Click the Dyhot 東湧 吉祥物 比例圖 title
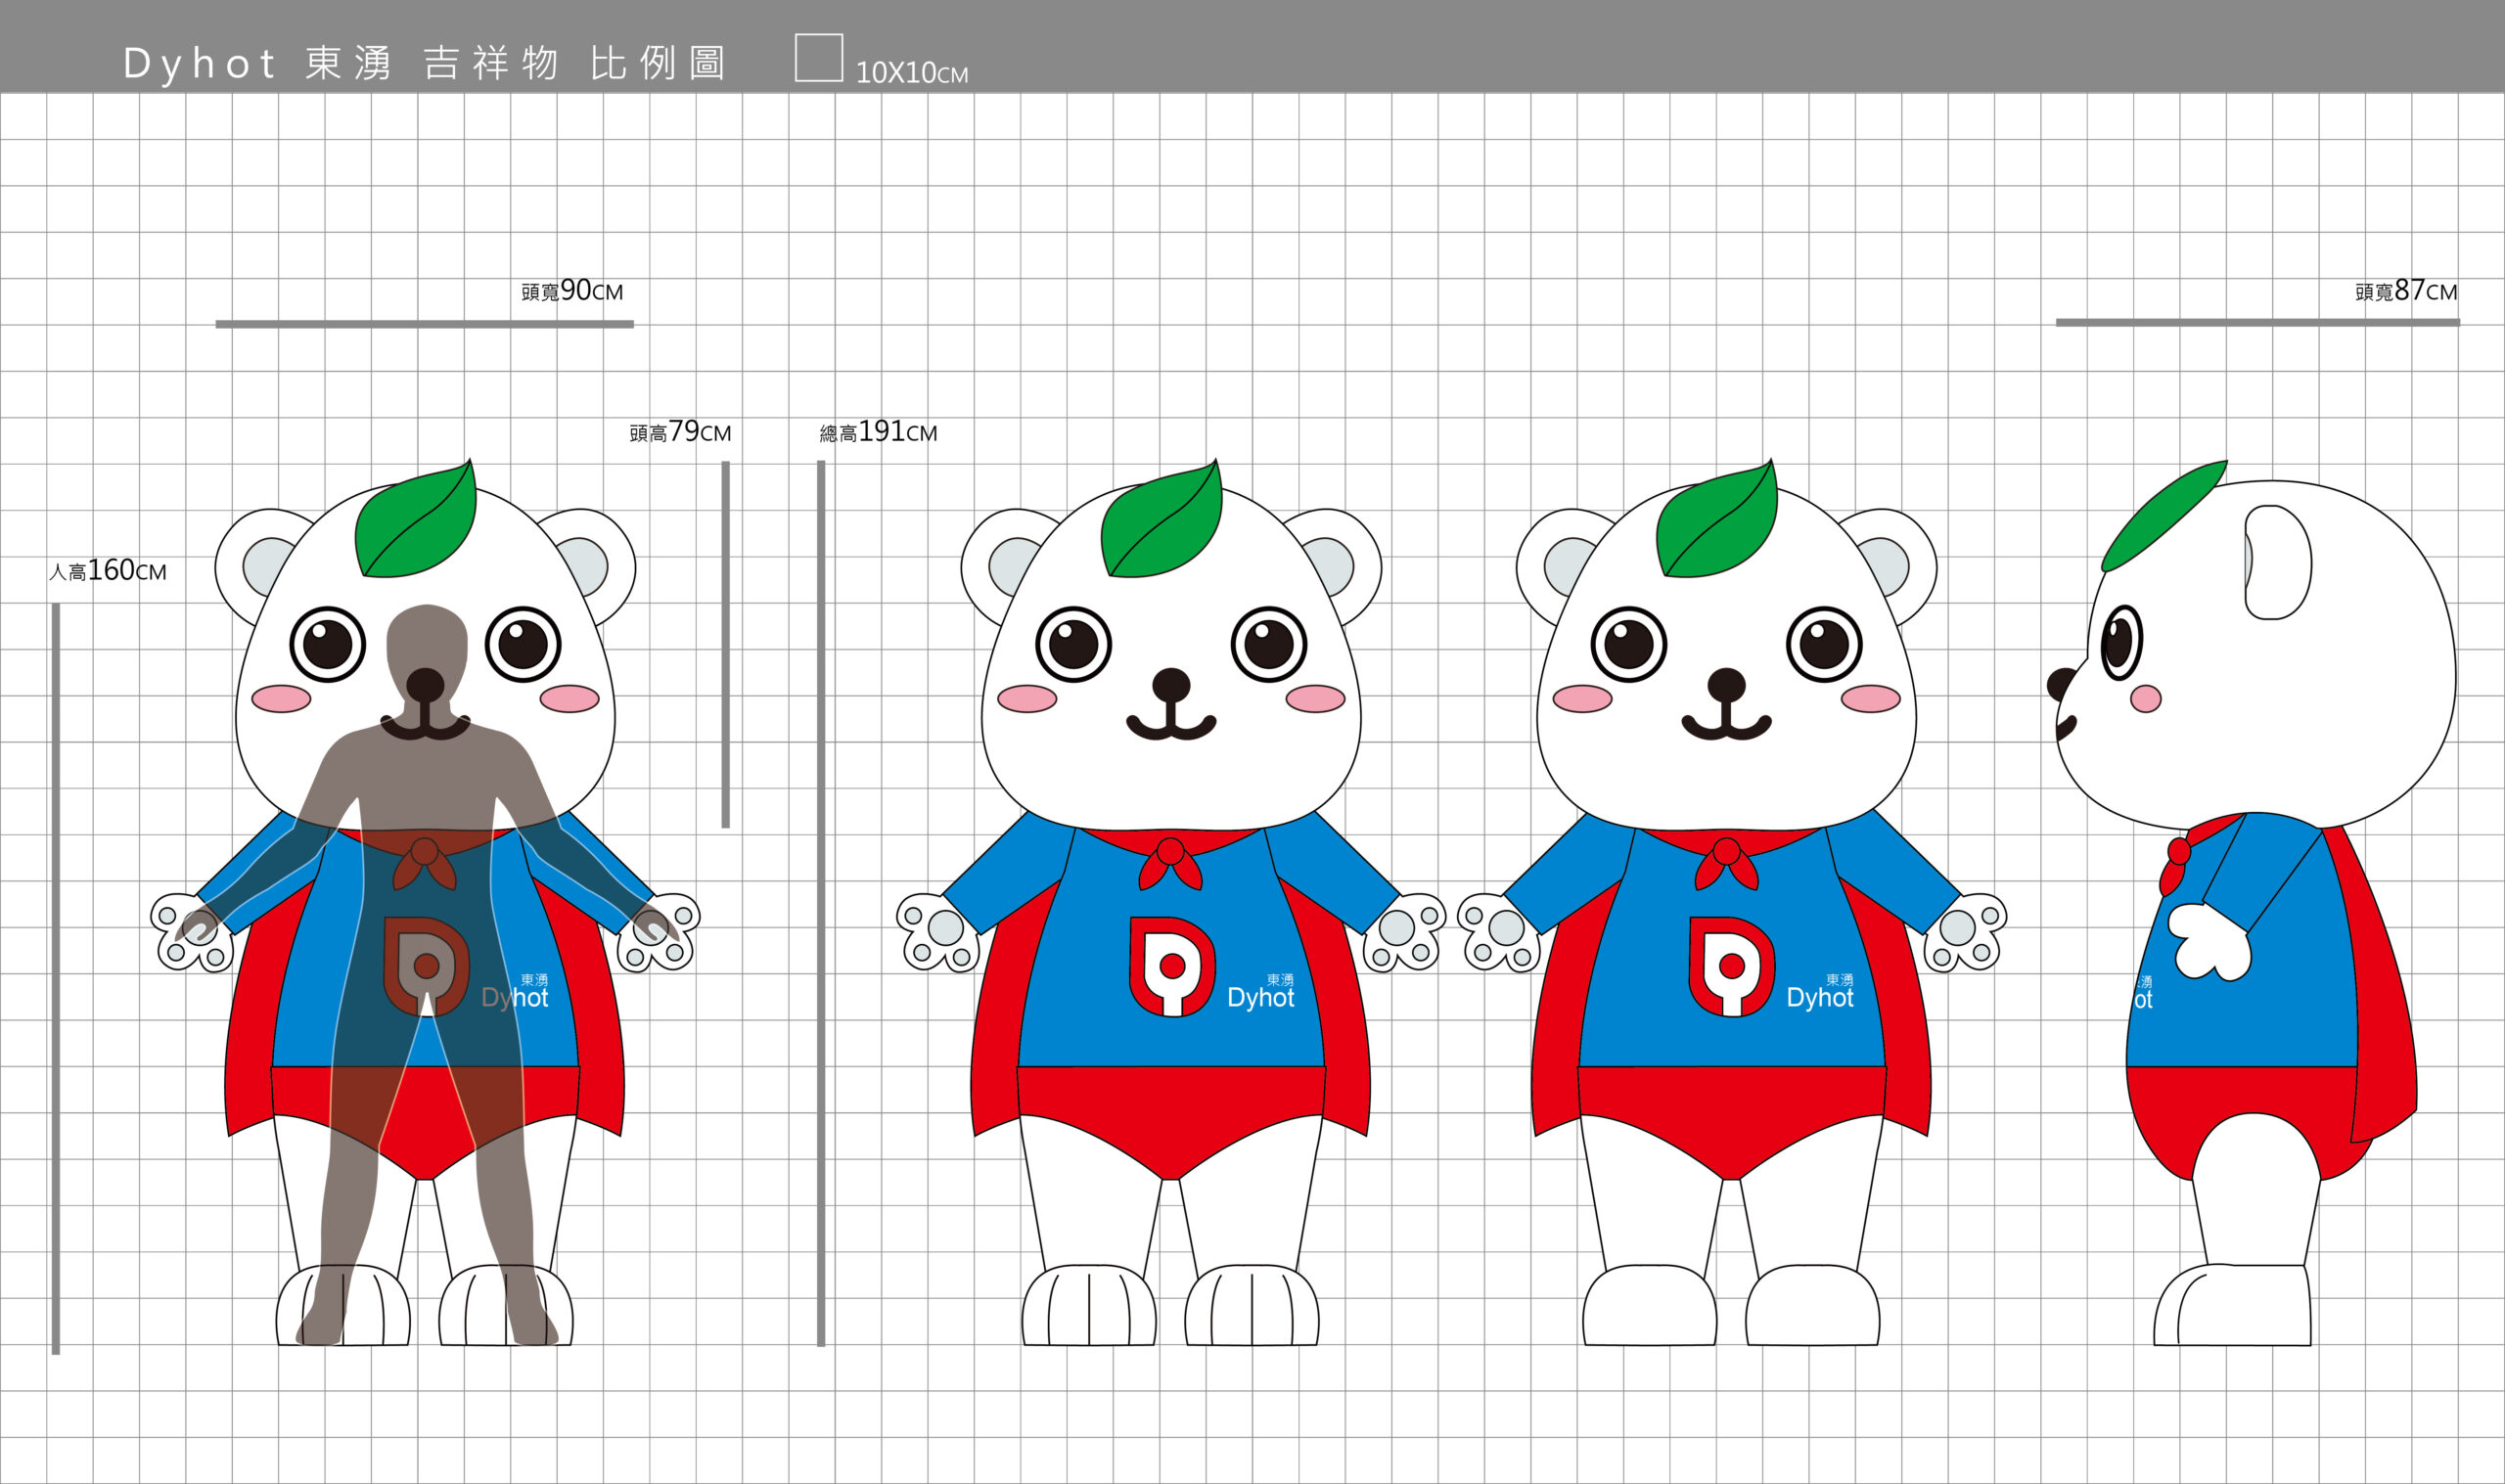Viewport: 2505px width, 1484px height. tap(424, 63)
